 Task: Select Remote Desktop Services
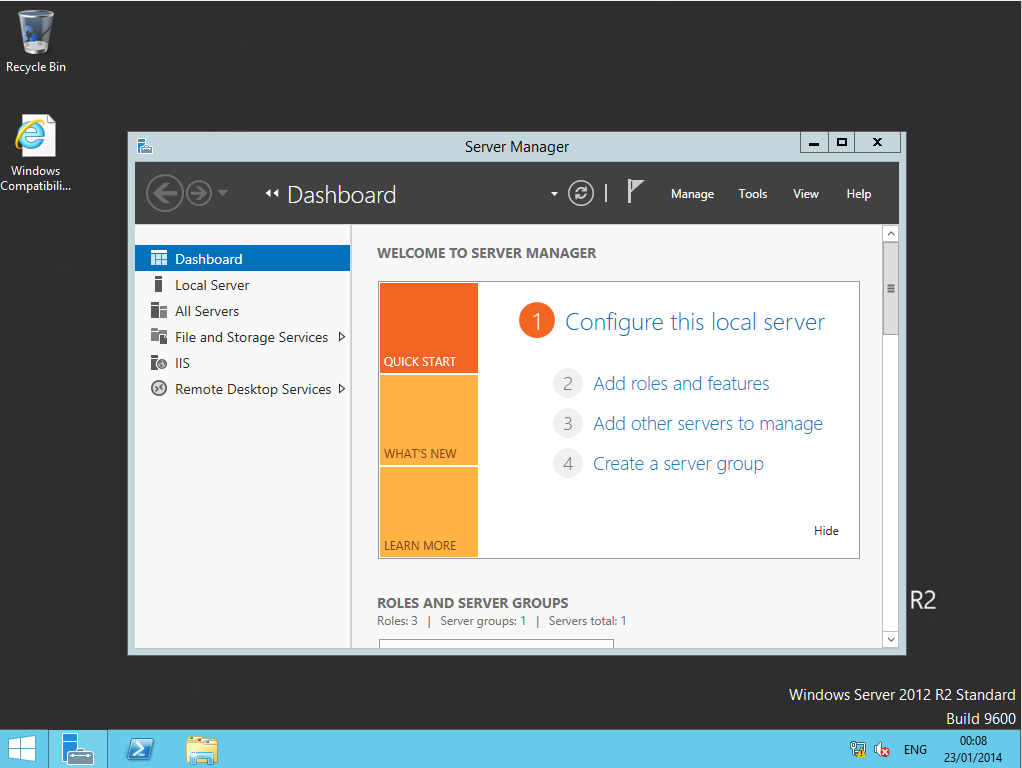[x=242, y=389]
